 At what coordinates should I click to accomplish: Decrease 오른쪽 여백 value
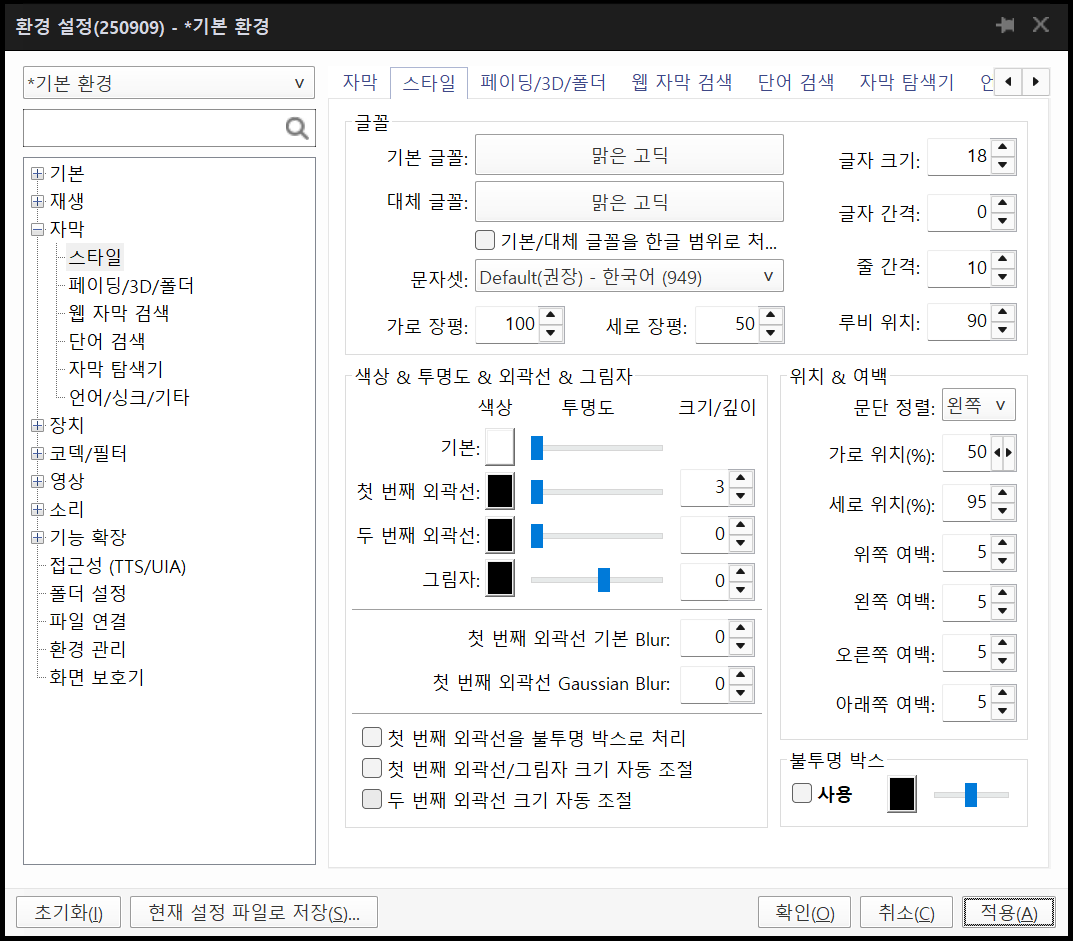pyautogui.click(x=1003, y=661)
